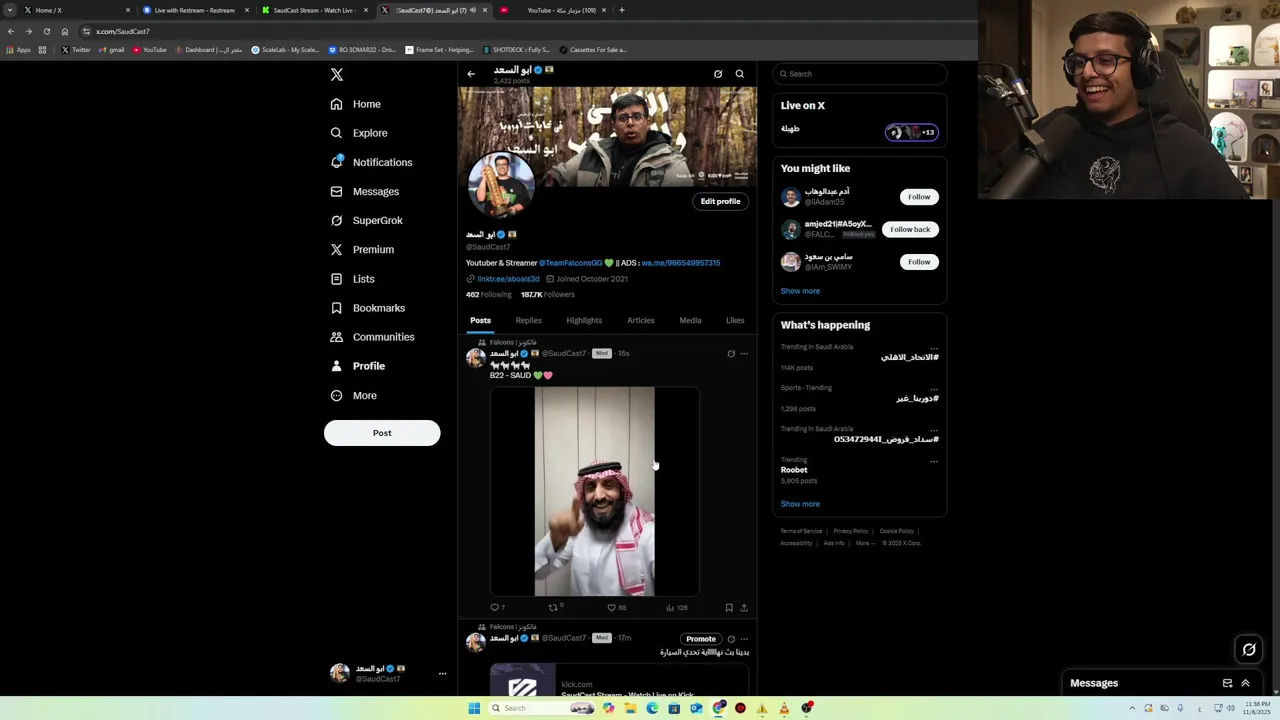Click the Post button
Image resolution: width=1280 pixels, height=720 pixels.
pyautogui.click(x=382, y=433)
